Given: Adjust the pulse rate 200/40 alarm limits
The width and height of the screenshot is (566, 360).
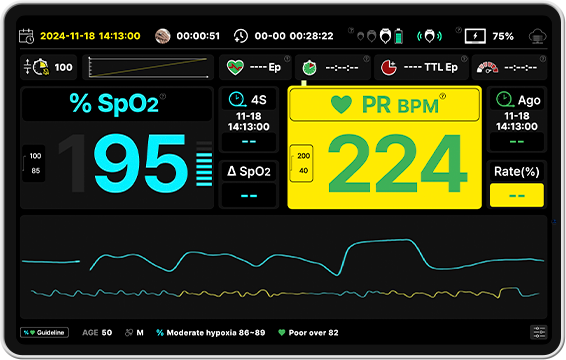Looking at the screenshot, I should [x=302, y=163].
